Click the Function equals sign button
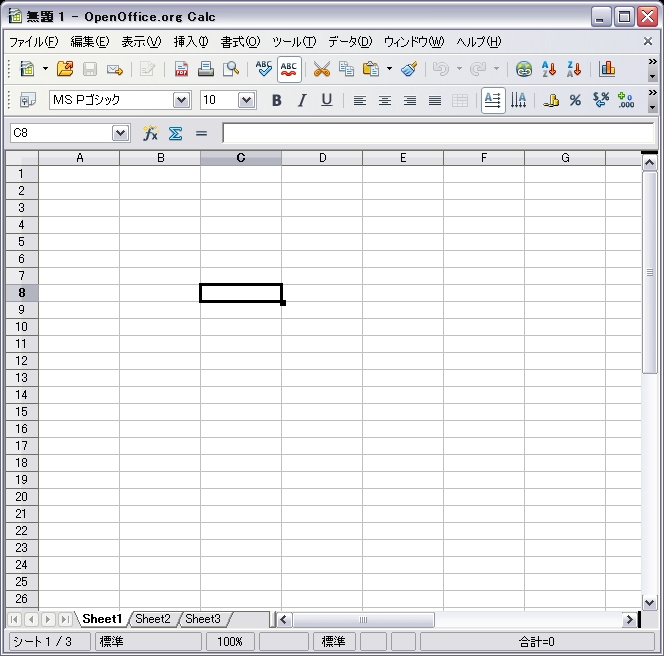 pos(201,133)
